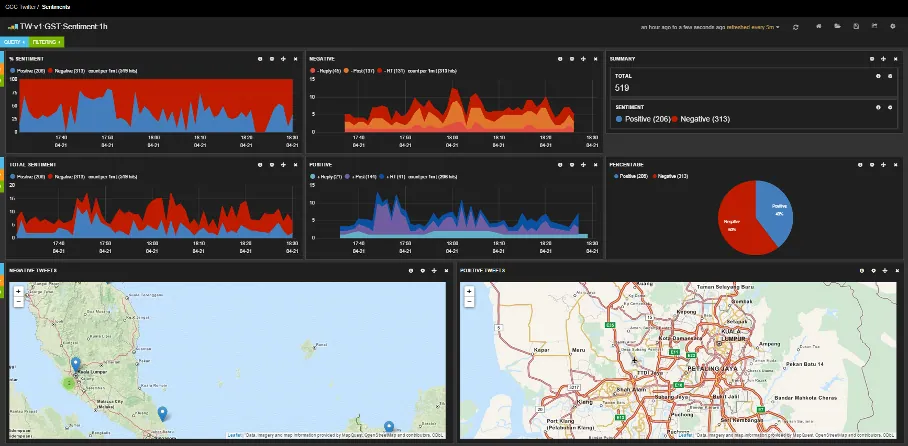Image resolution: width=908 pixels, height=446 pixels.
Task: Open Leaflet link on Positive Tweets map
Action: (685, 434)
